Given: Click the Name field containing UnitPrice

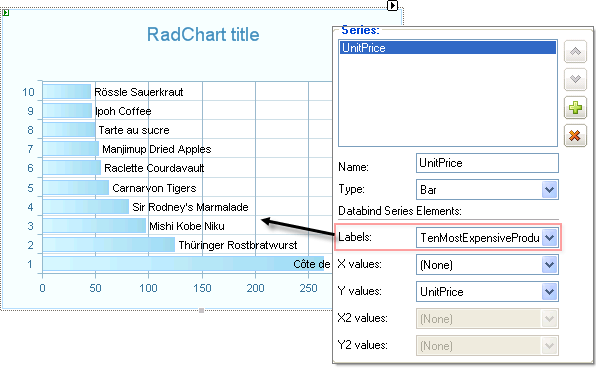Looking at the screenshot, I should click(x=487, y=163).
